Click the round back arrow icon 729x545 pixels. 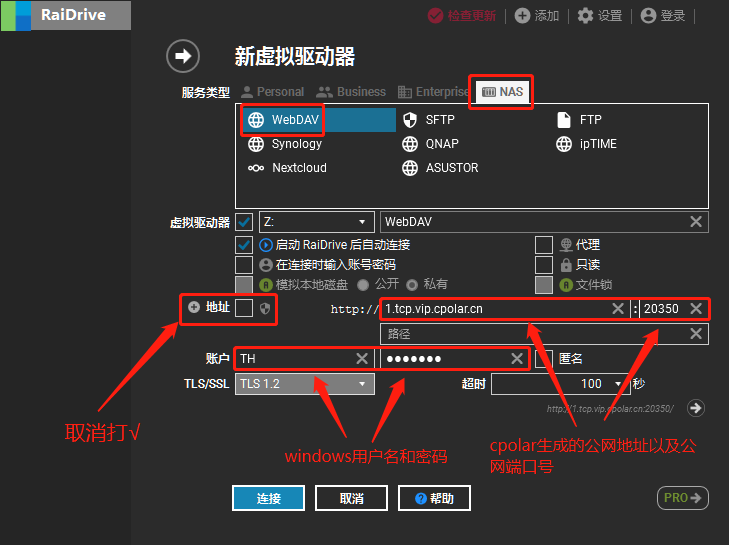click(183, 56)
